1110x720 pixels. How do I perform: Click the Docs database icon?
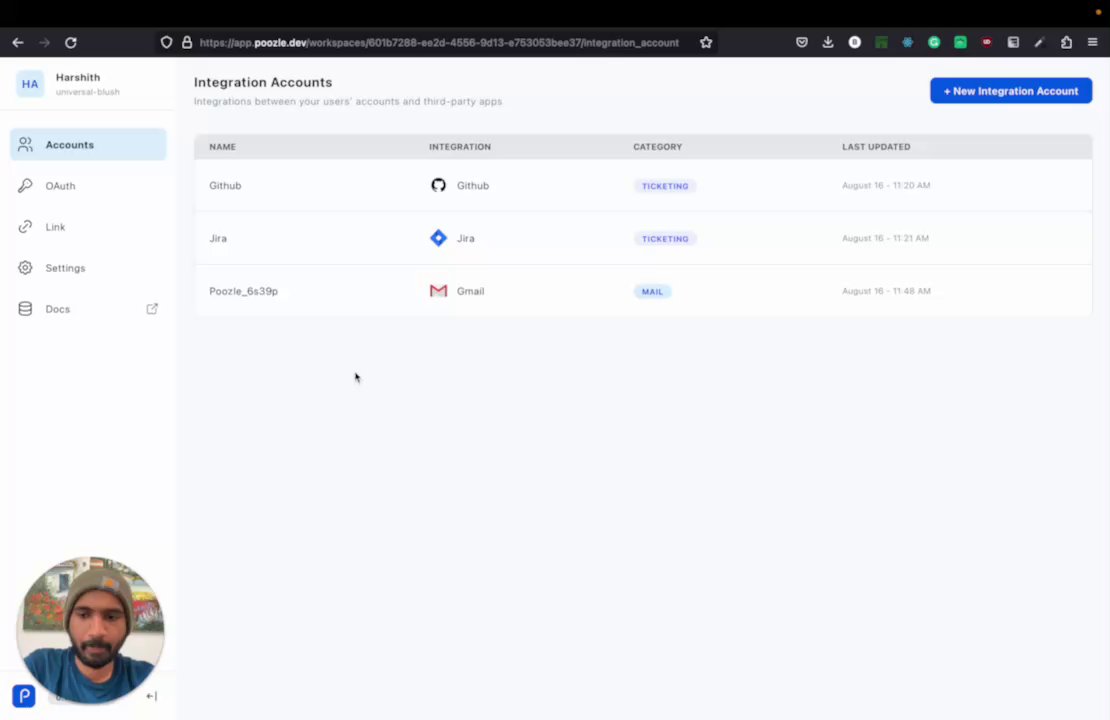25,309
